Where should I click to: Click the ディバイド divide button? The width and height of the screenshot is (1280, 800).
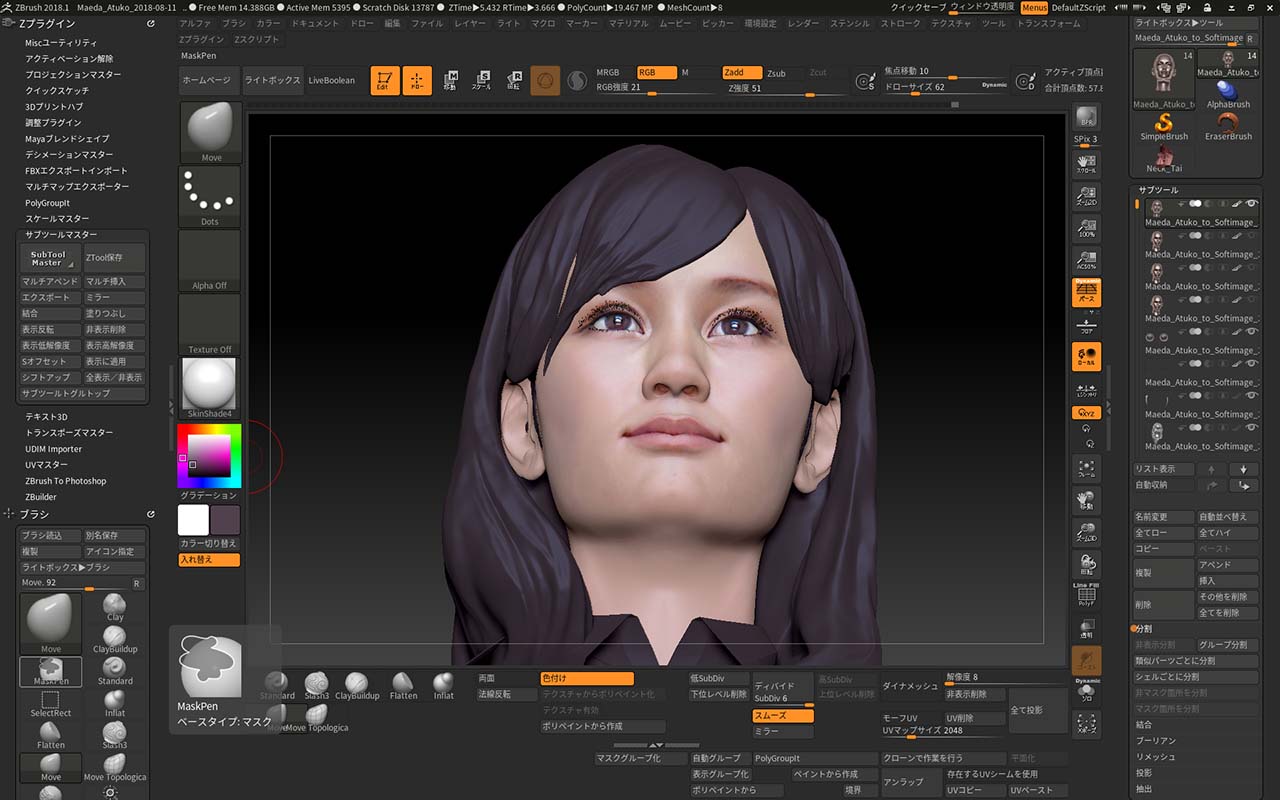(782, 686)
